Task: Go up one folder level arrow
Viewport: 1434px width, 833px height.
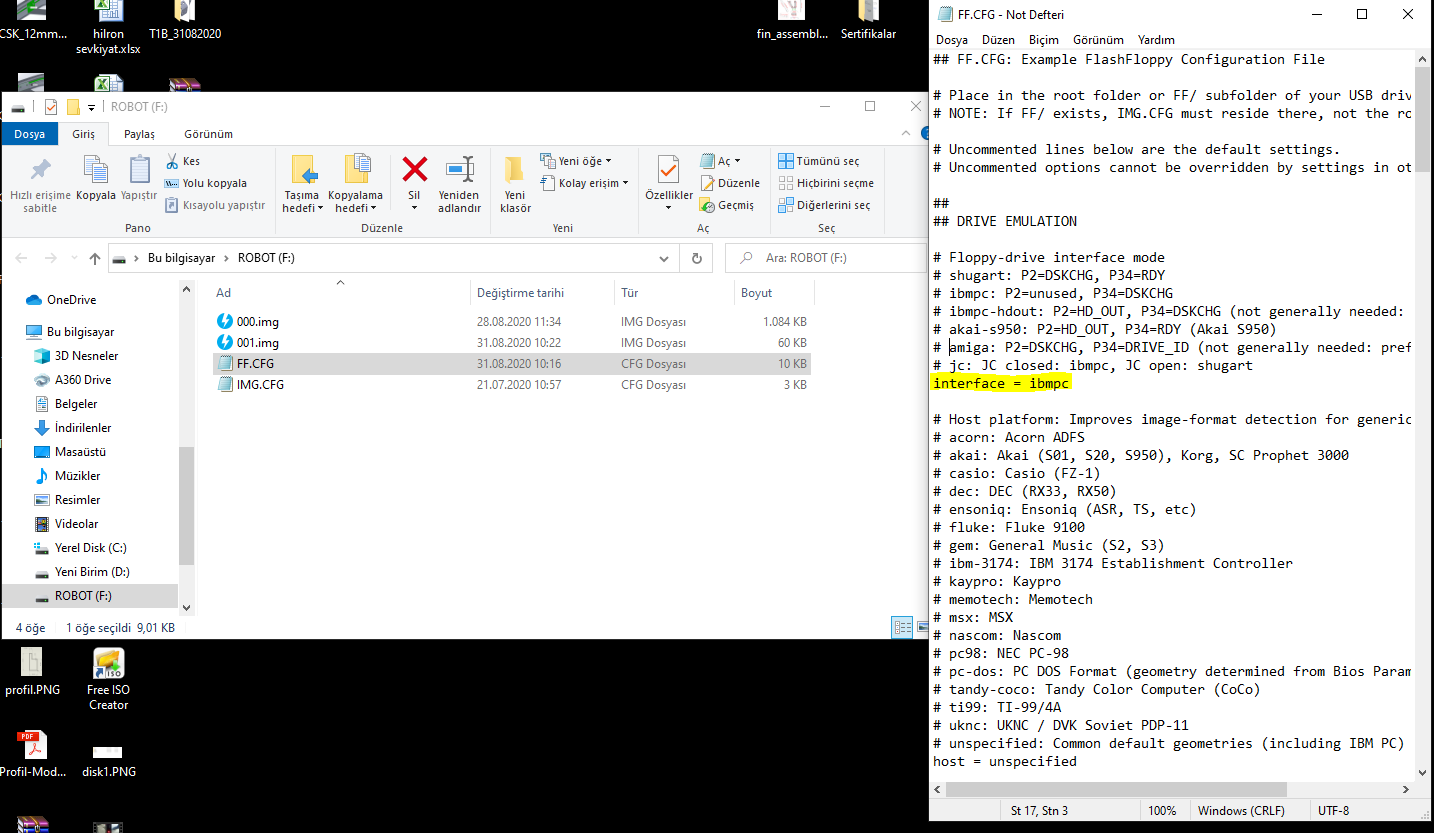Action: pyautogui.click(x=95, y=258)
